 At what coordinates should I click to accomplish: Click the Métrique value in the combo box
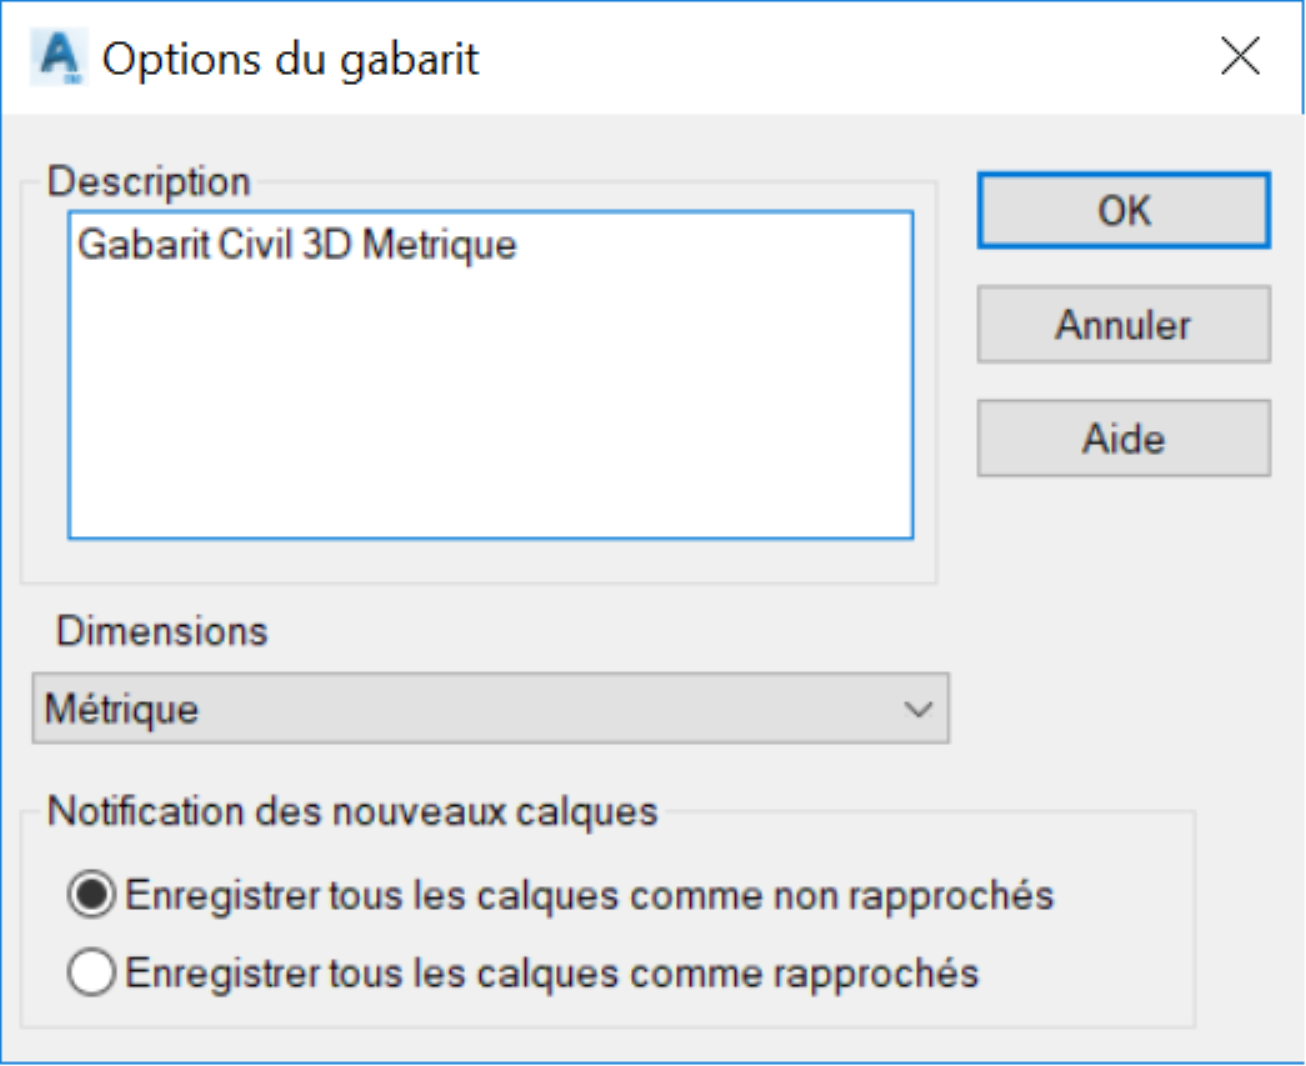point(122,709)
